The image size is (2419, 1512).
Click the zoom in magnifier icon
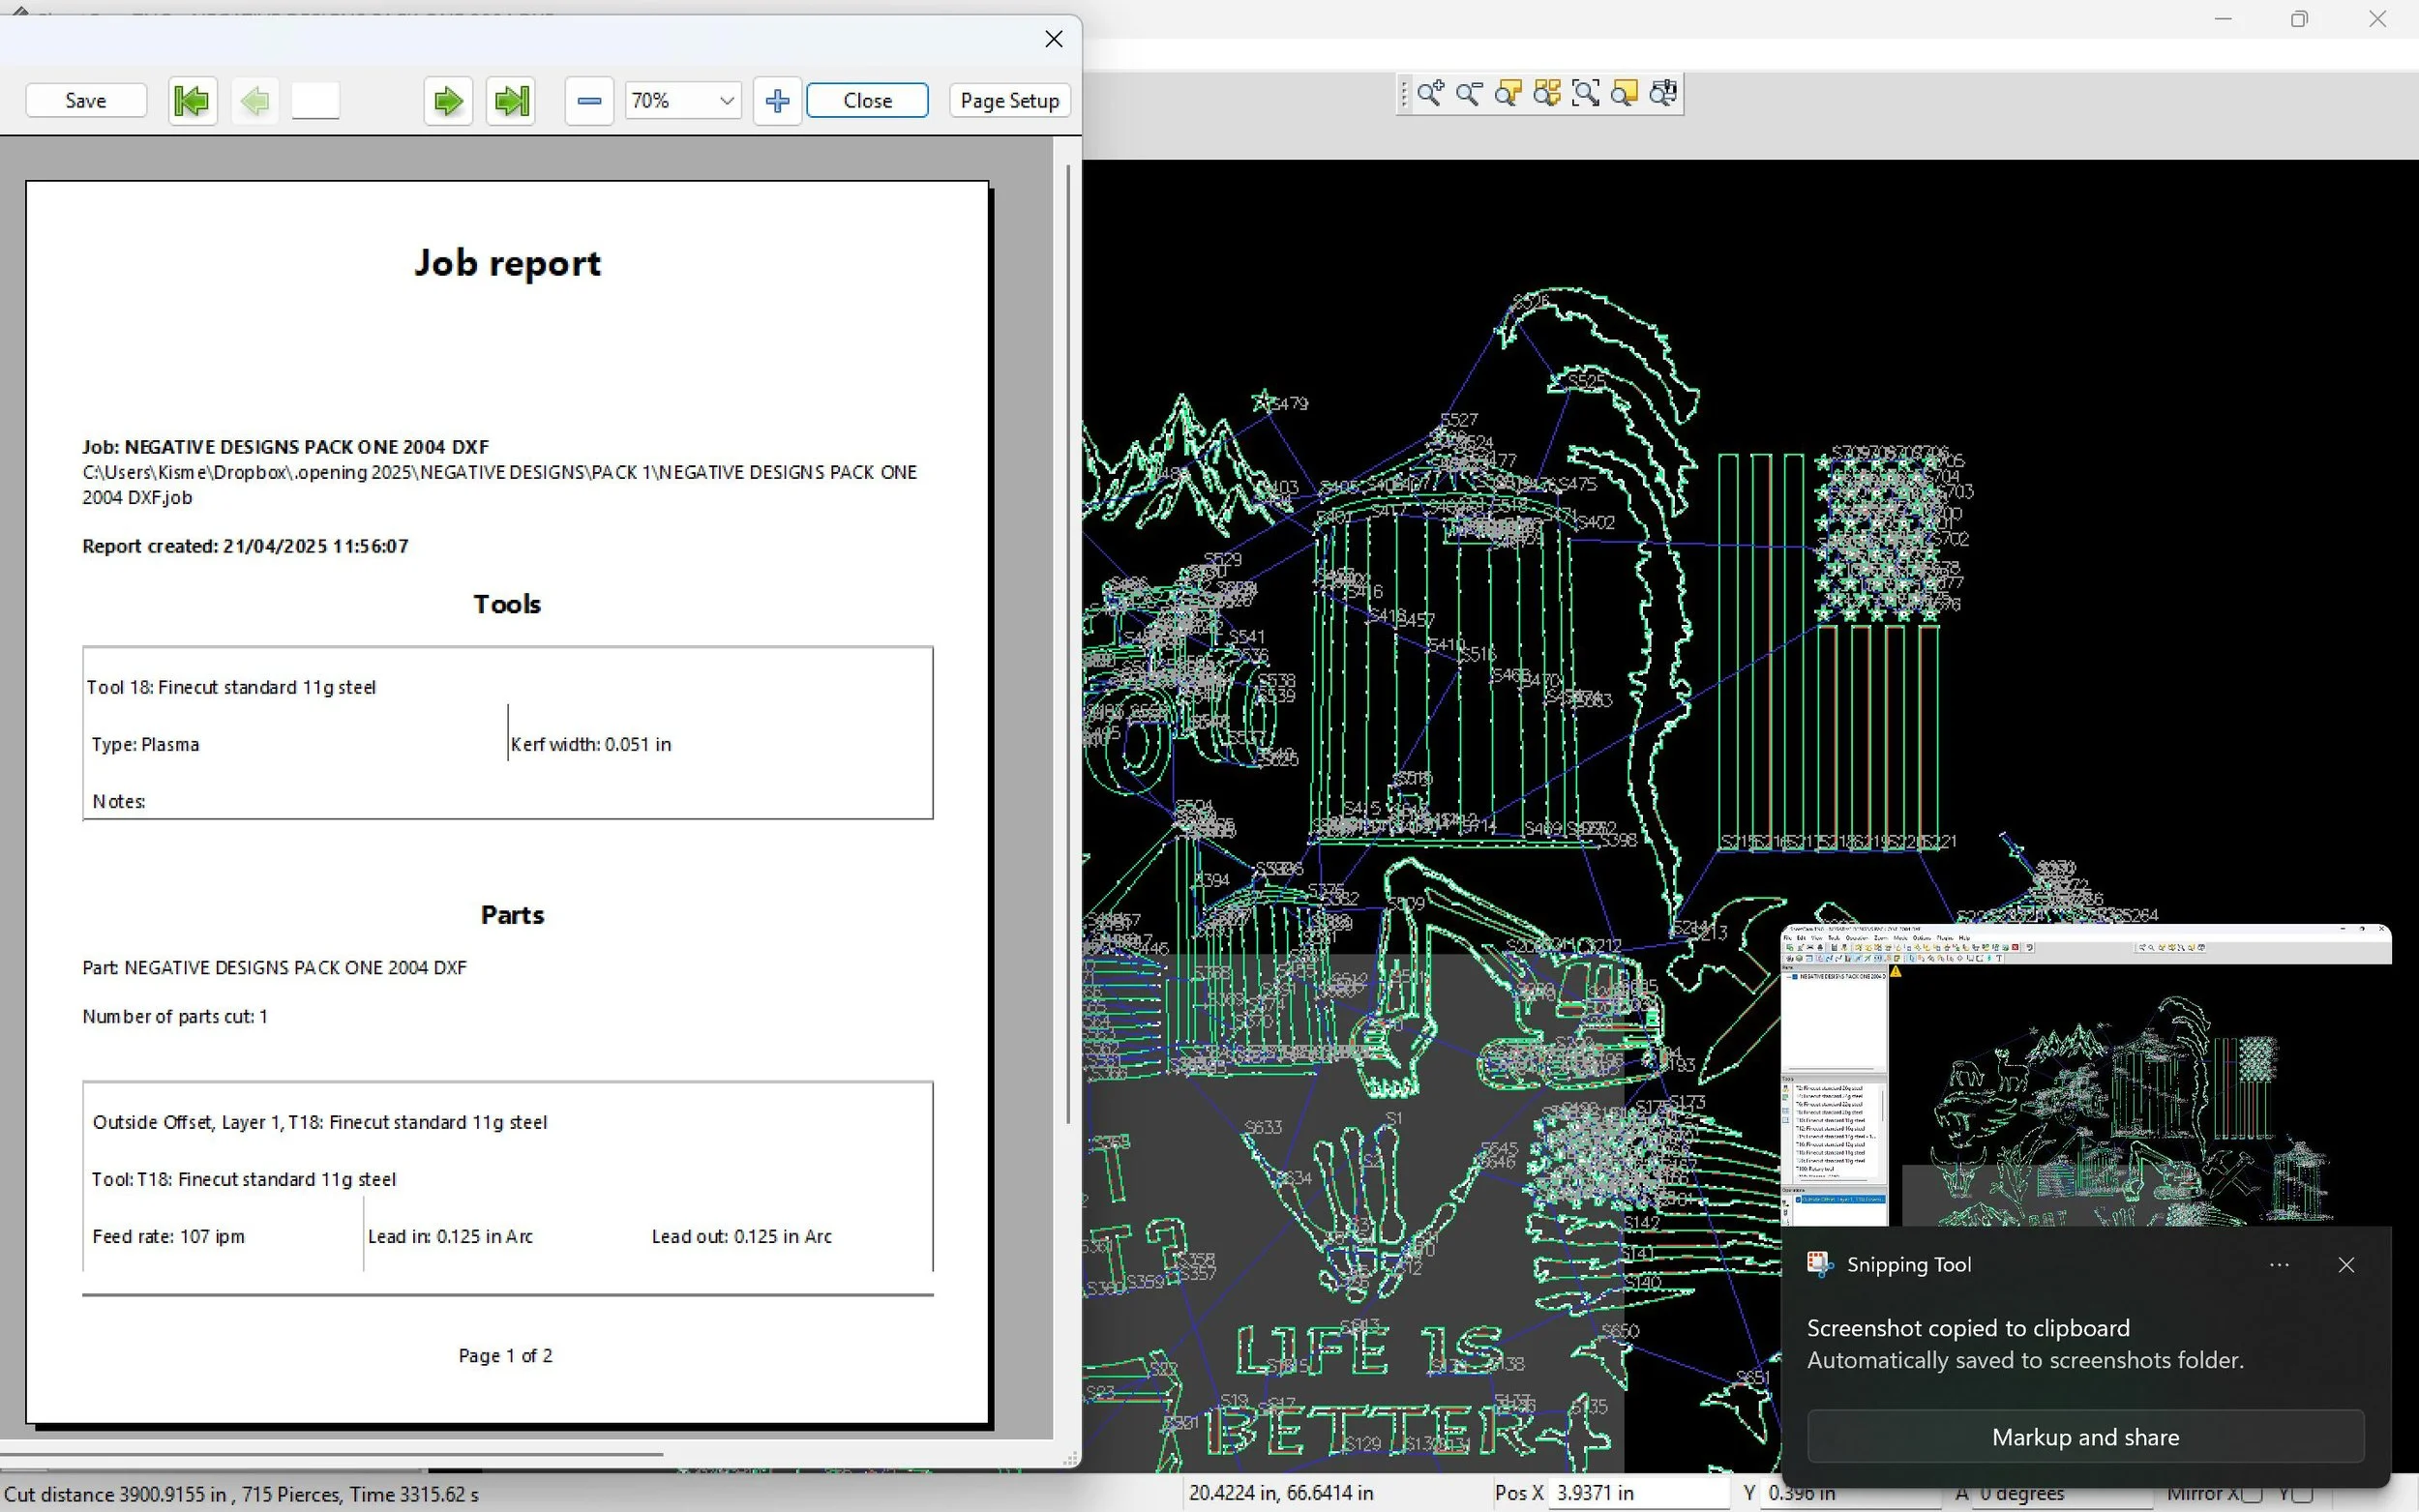point(1430,94)
